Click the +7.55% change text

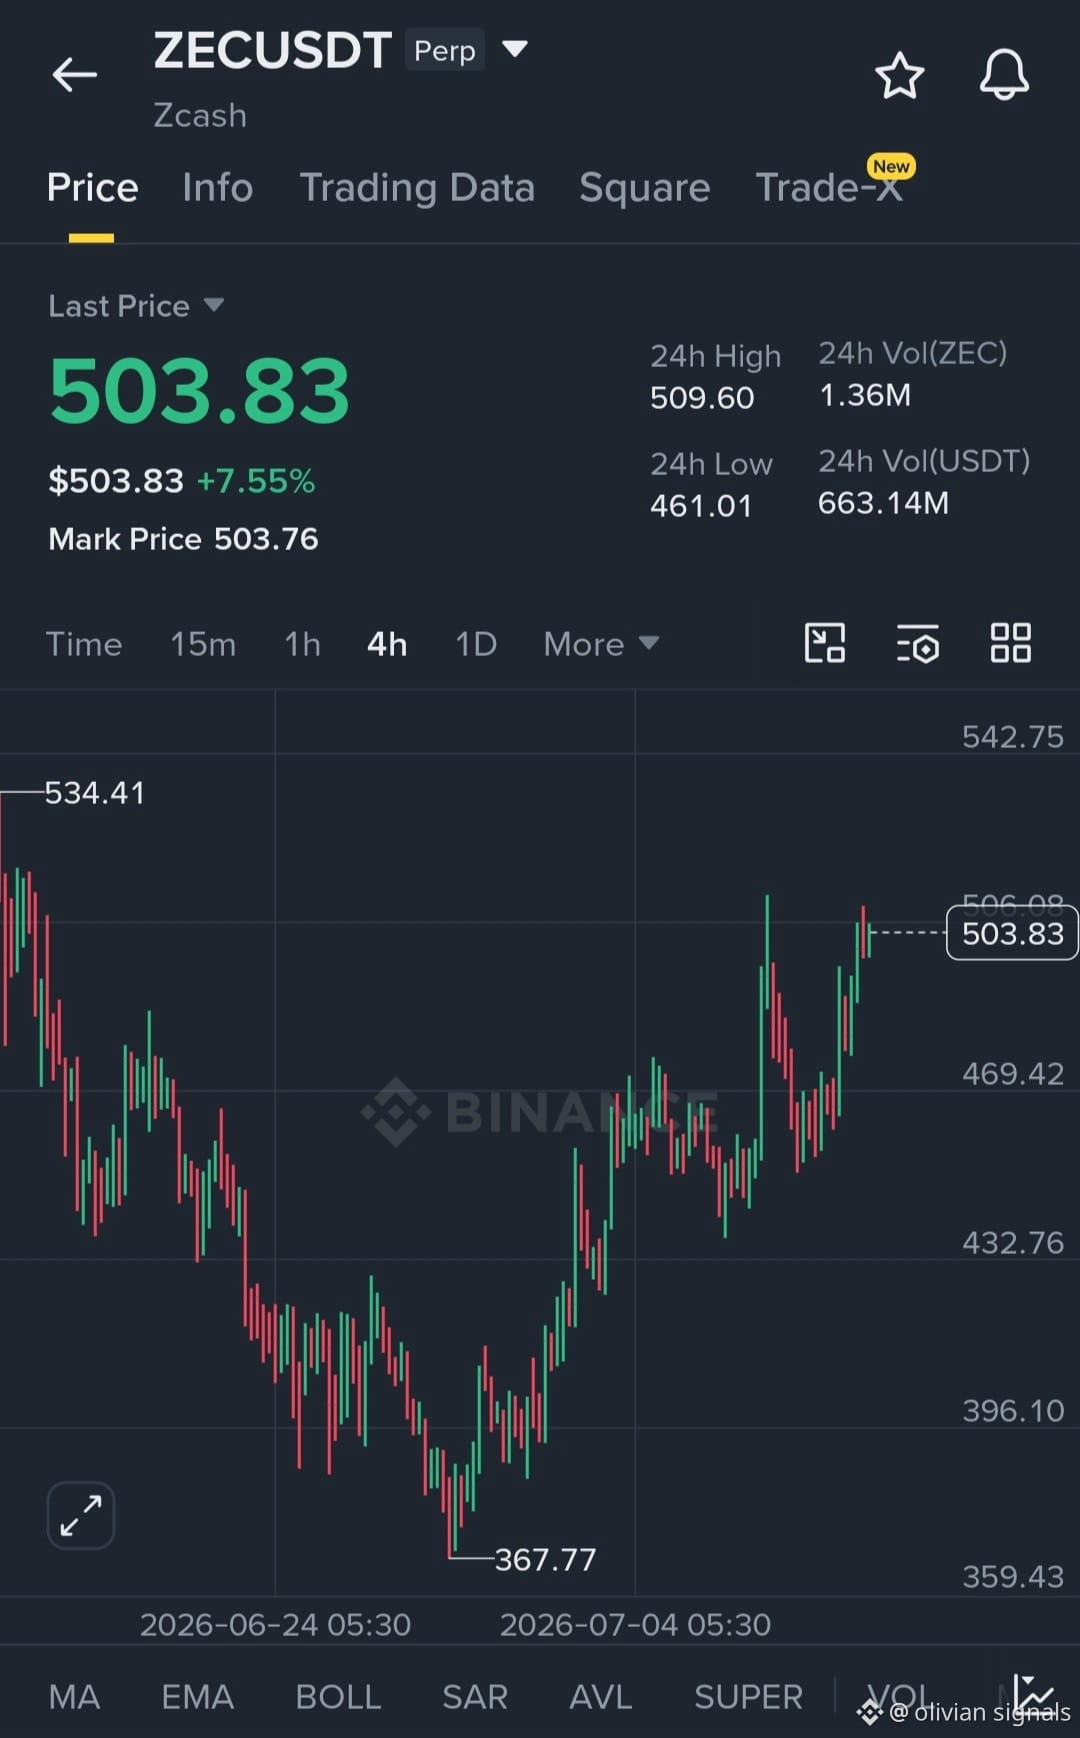coord(256,481)
